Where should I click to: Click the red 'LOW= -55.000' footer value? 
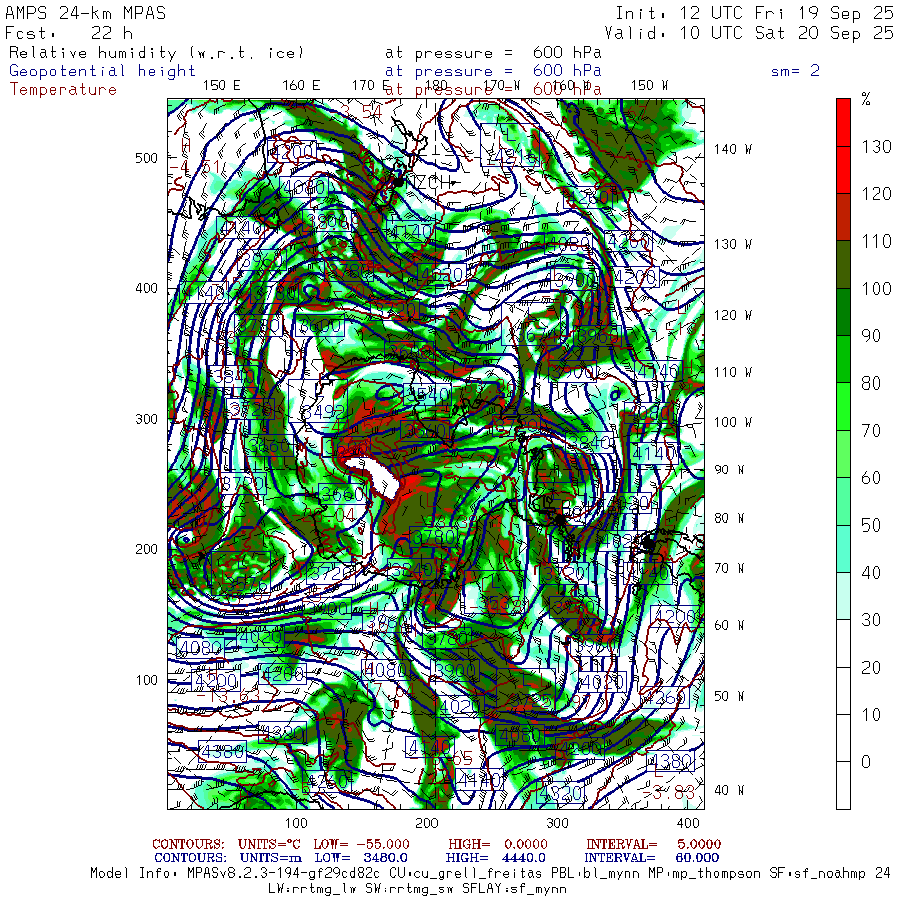[x=362, y=844]
